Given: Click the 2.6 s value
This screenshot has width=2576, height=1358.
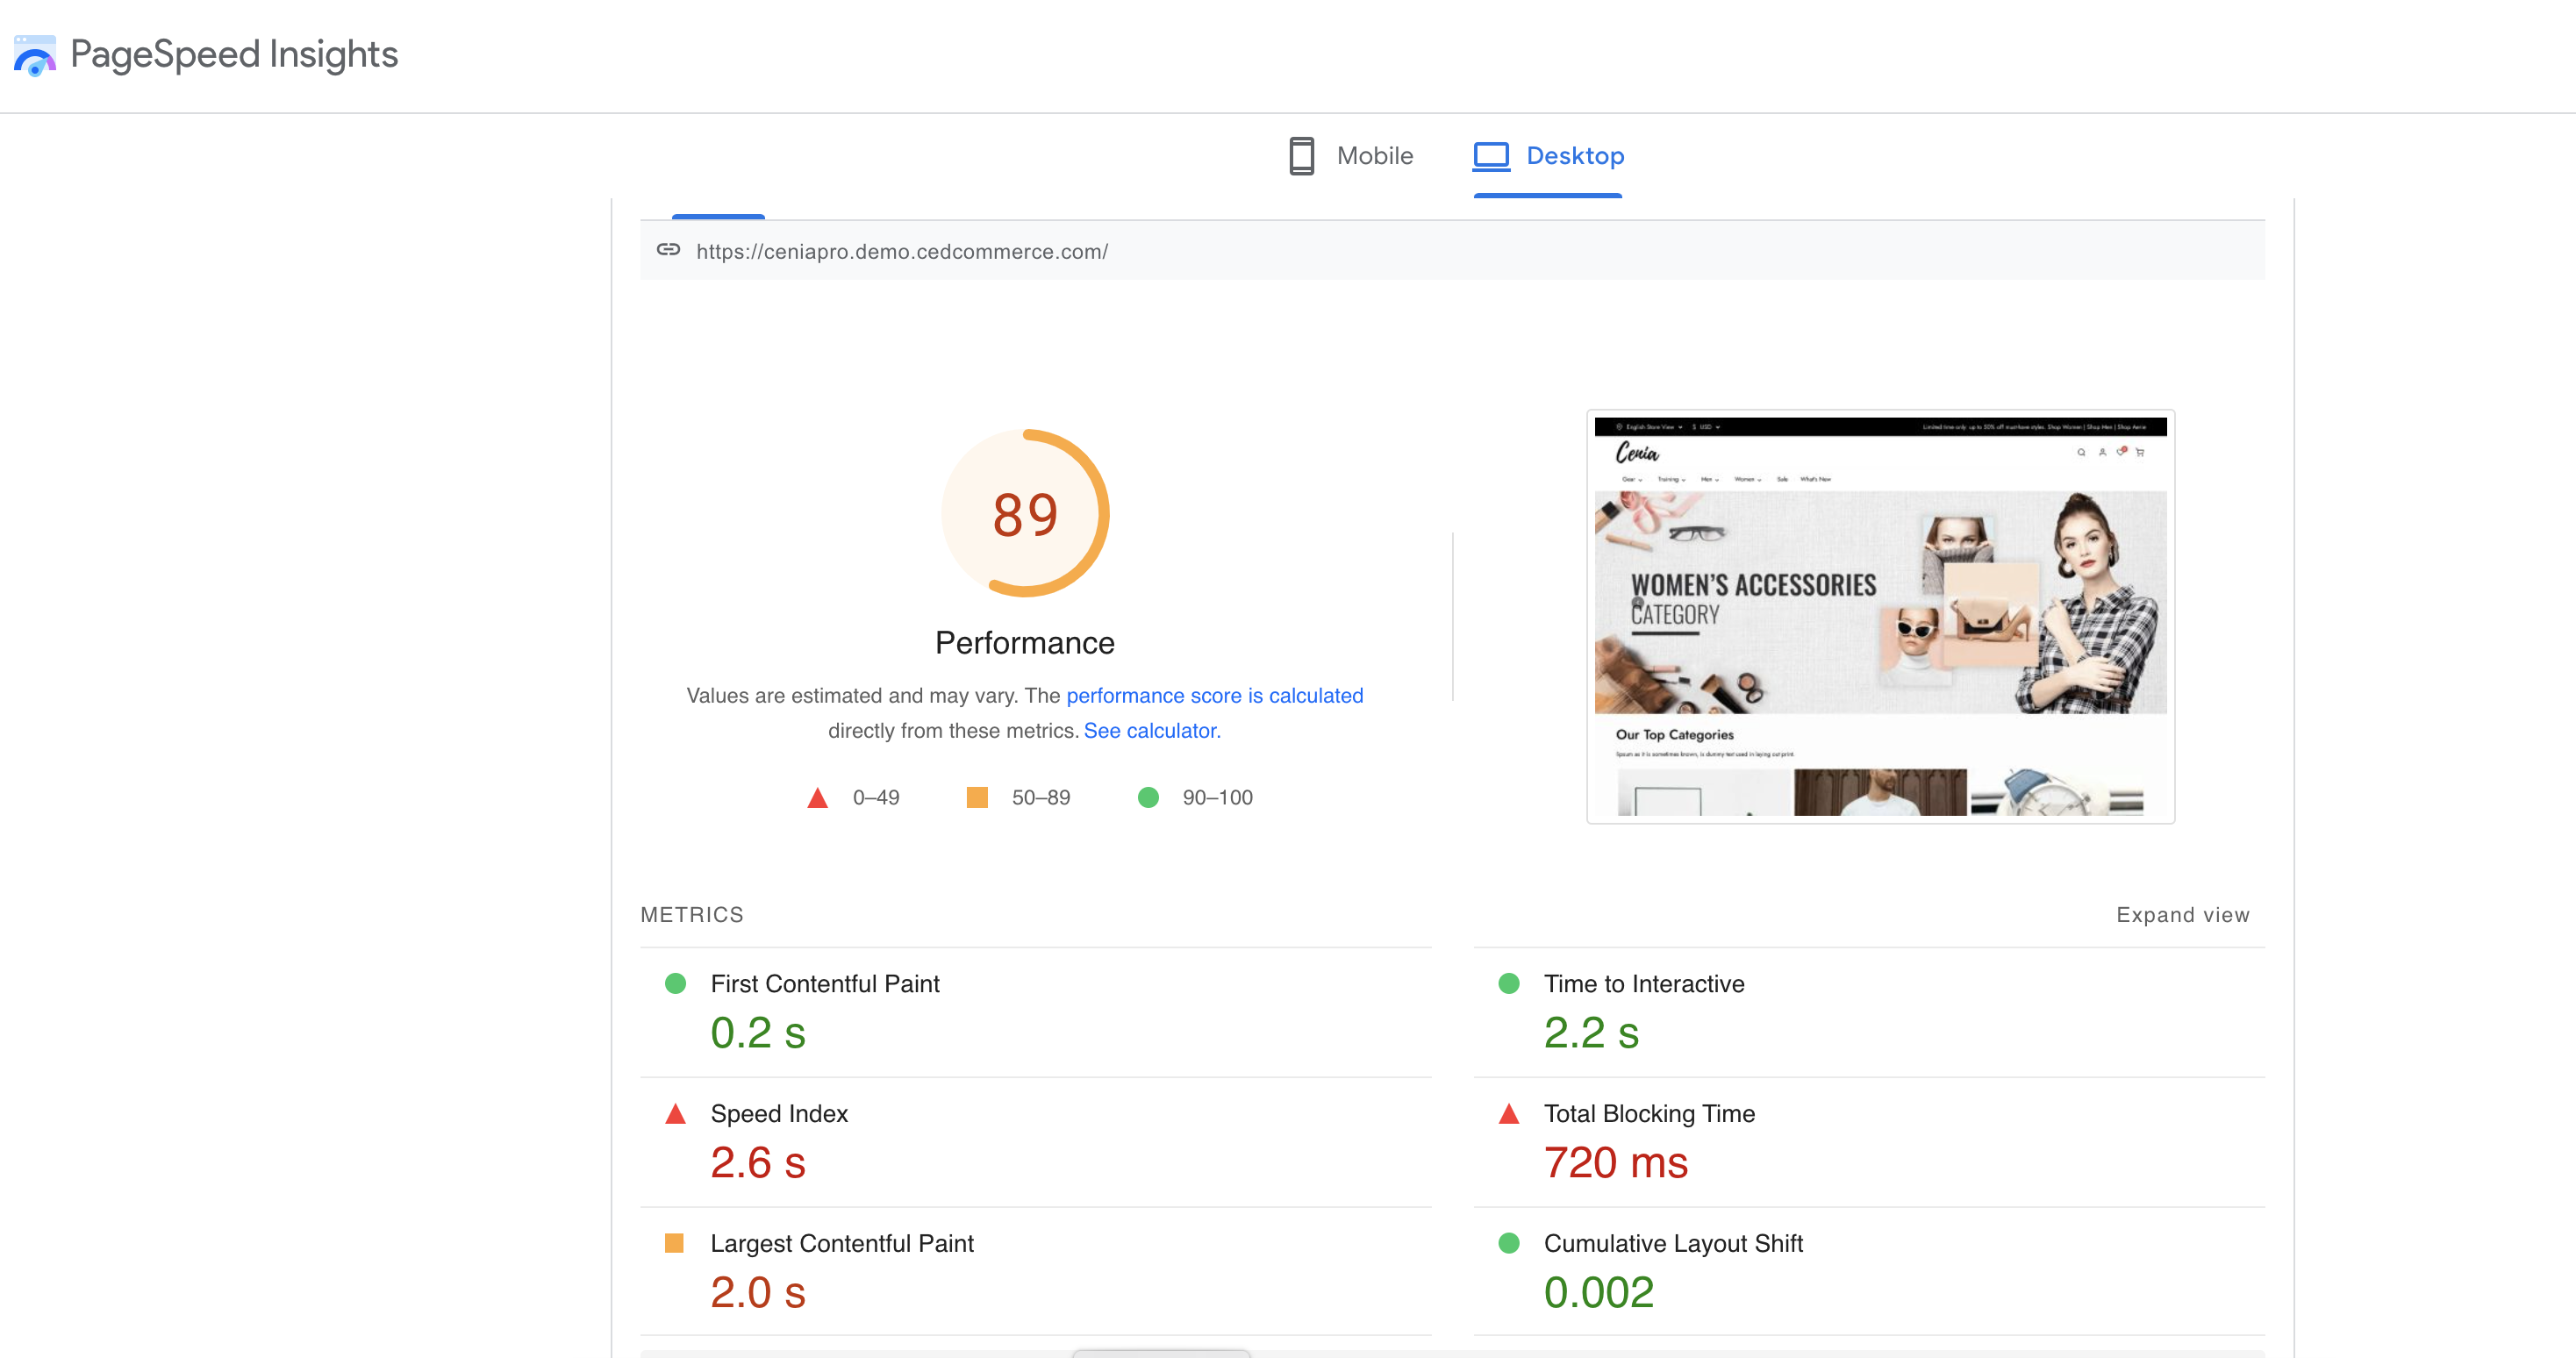Looking at the screenshot, I should 758,1163.
